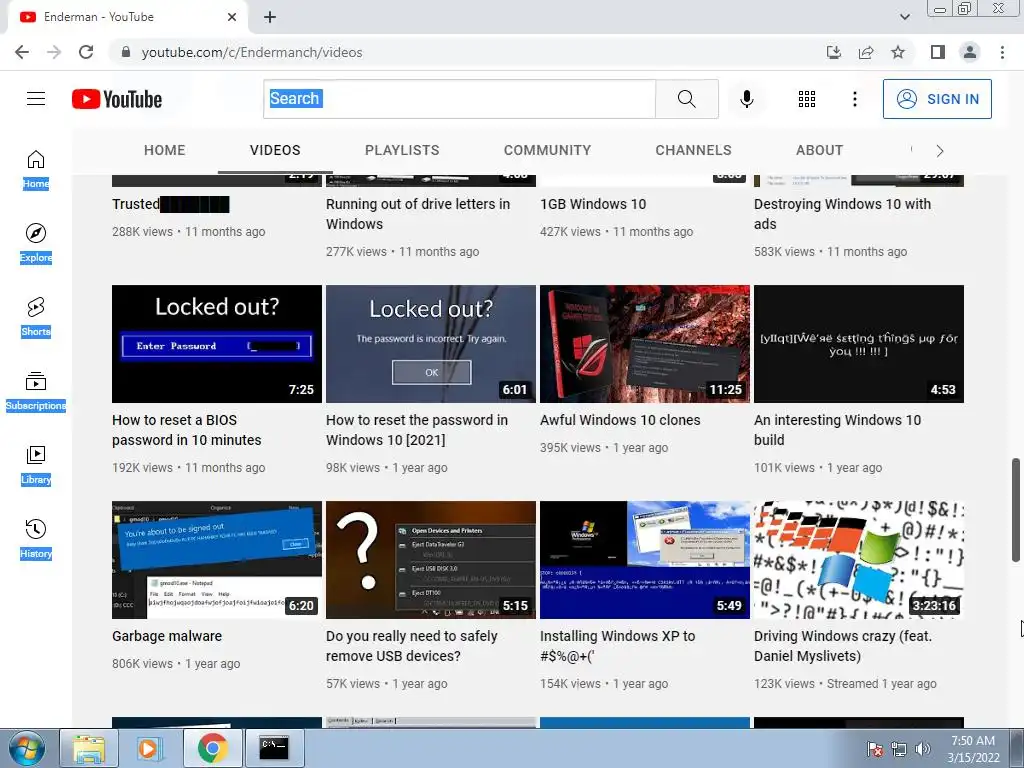Click the 6:20 Garbage malware thumbnail
Viewport: 1024px width, 768px height.
(x=217, y=560)
